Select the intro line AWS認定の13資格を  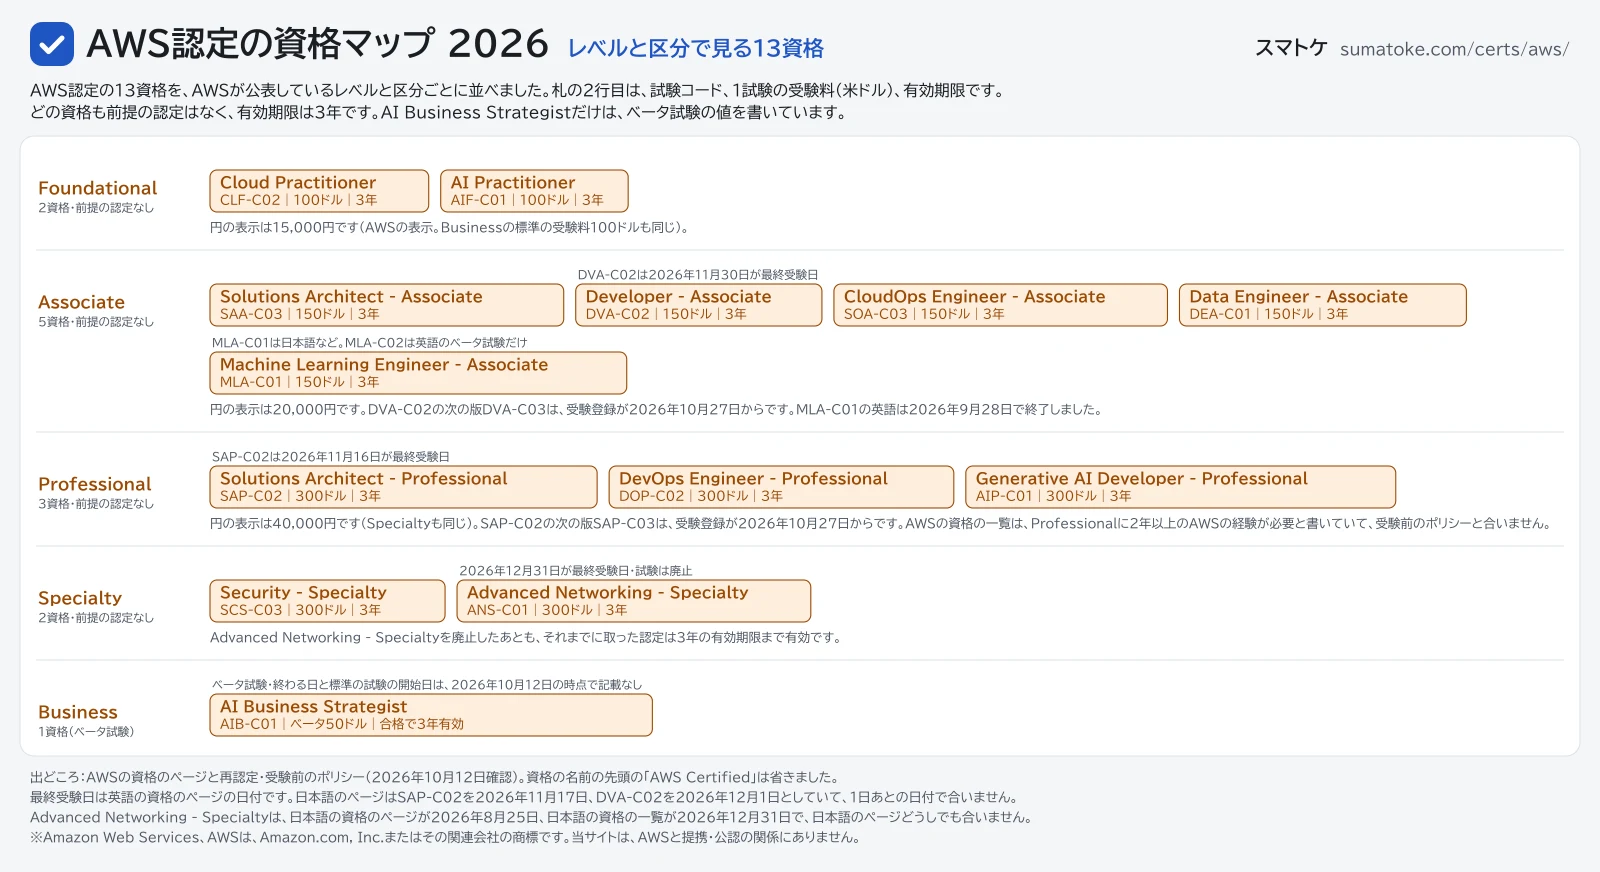(x=517, y=90)
